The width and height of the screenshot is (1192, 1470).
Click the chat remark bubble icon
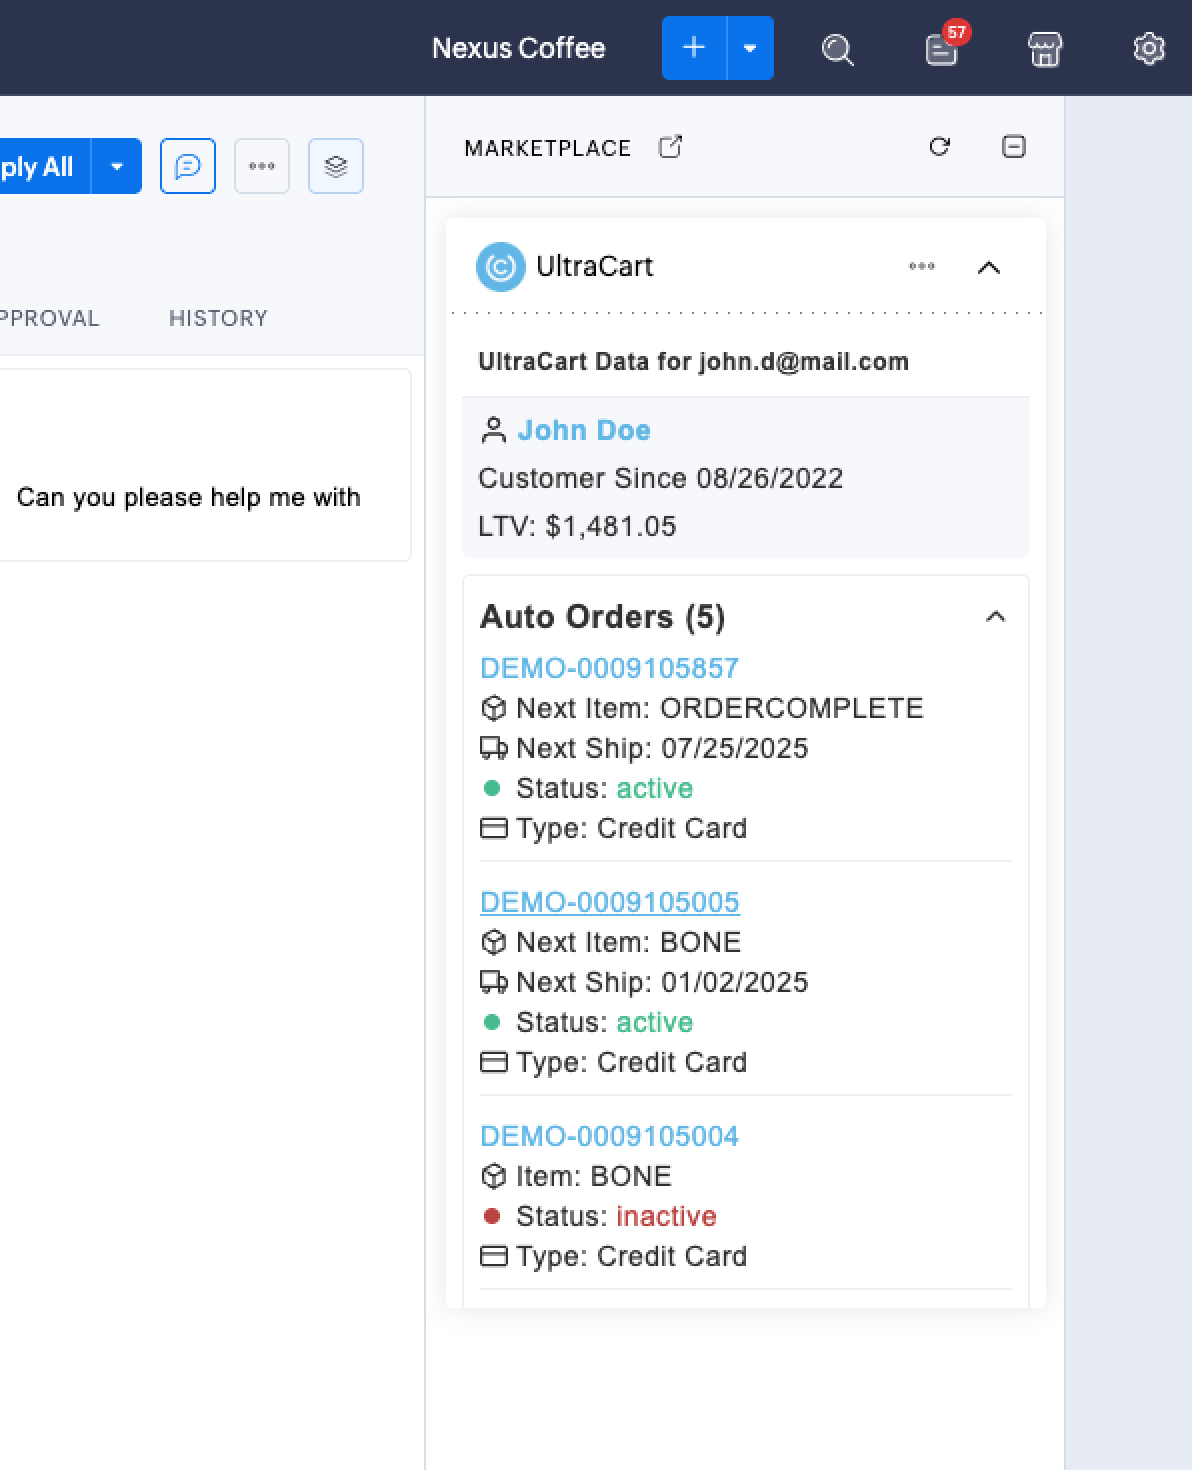click(188, 166)
